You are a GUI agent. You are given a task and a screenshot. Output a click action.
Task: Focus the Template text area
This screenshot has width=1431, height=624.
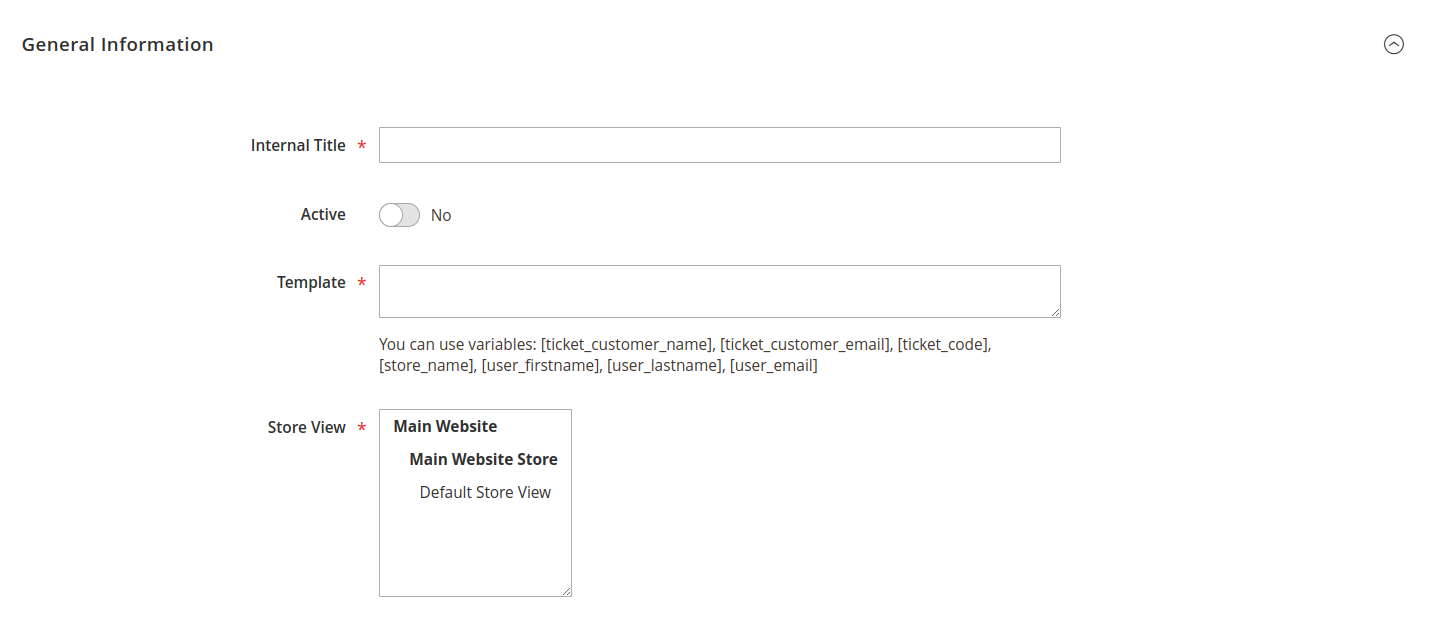pyautogui.click(x=719, y=291)
